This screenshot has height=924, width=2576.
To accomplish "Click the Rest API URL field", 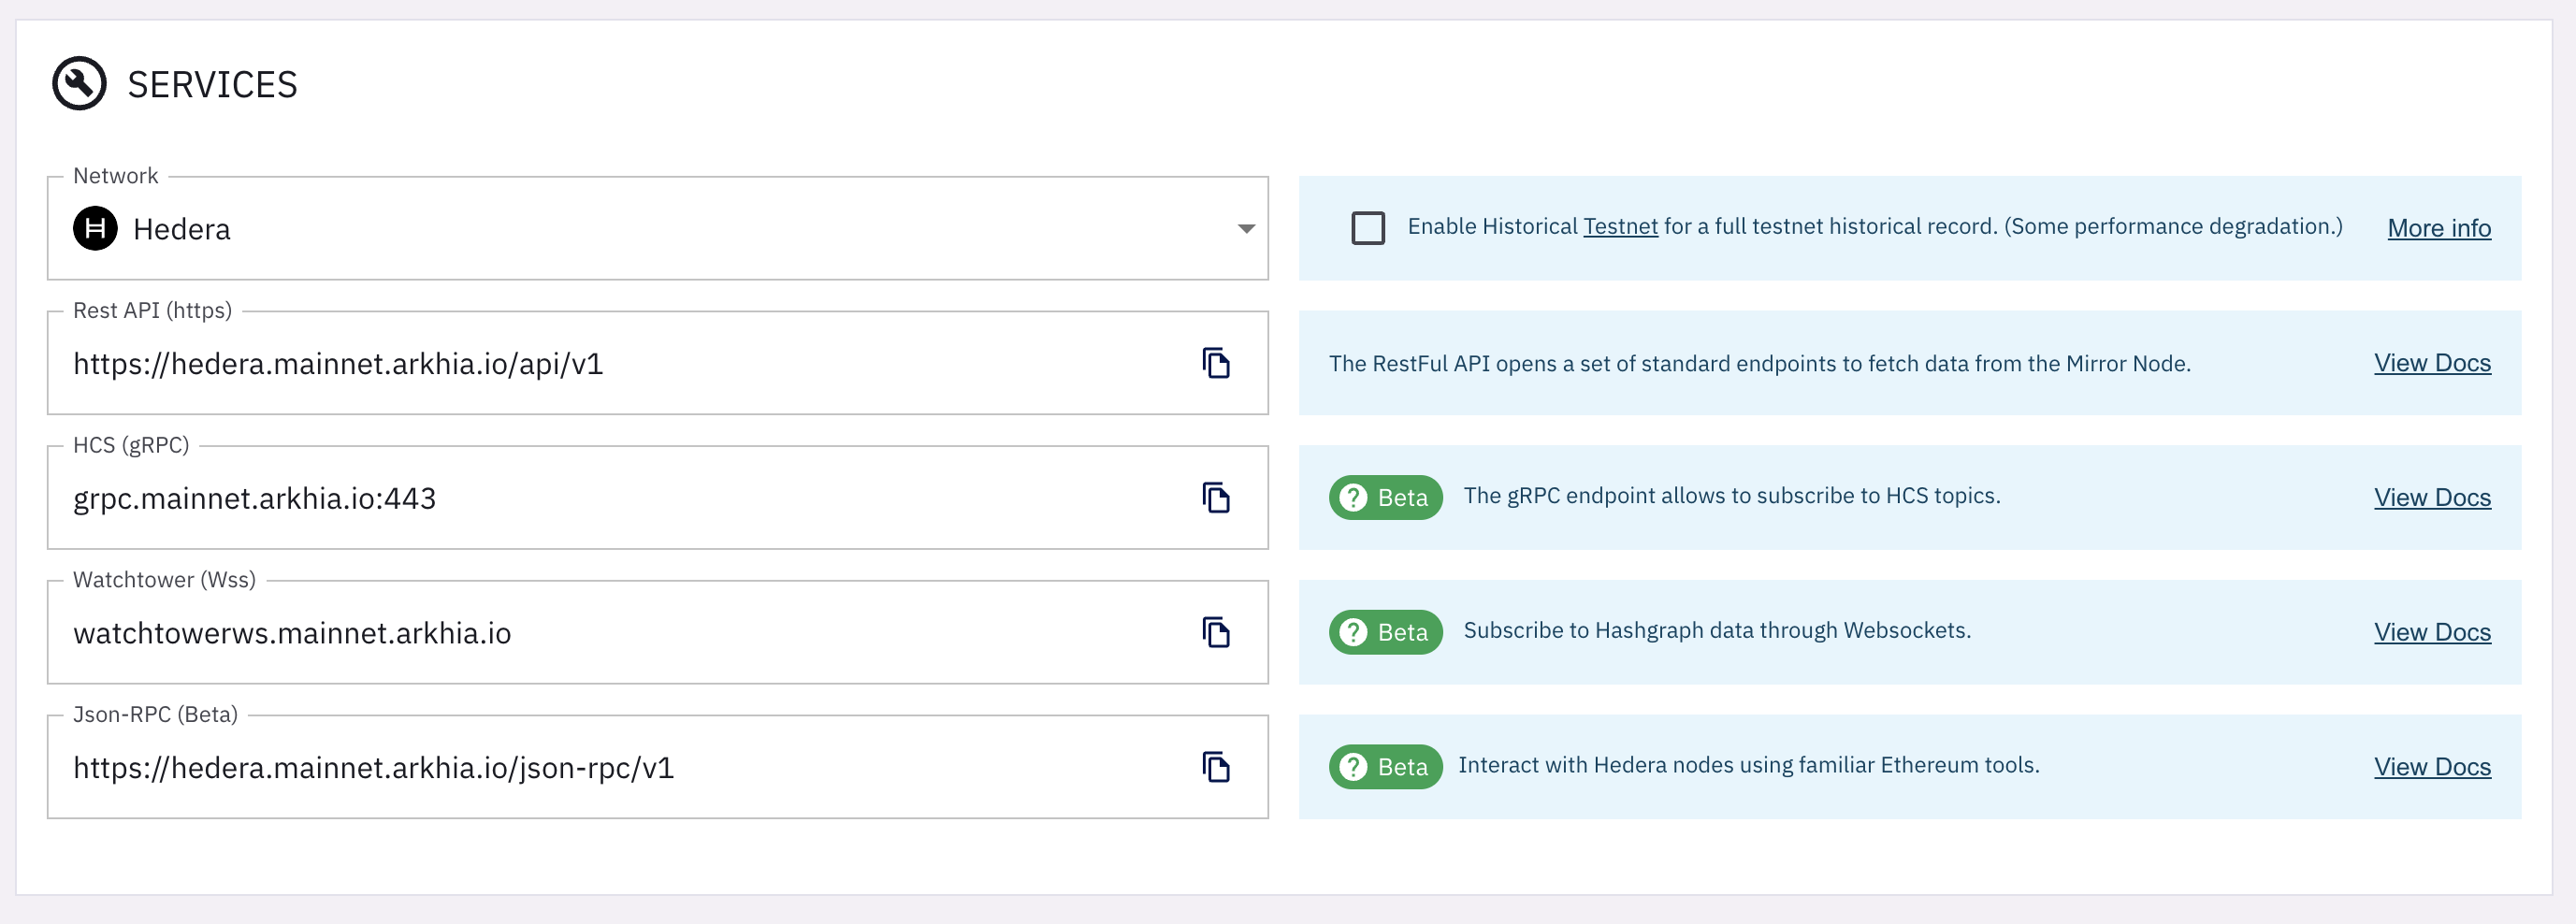I will (x=657, y=363).
